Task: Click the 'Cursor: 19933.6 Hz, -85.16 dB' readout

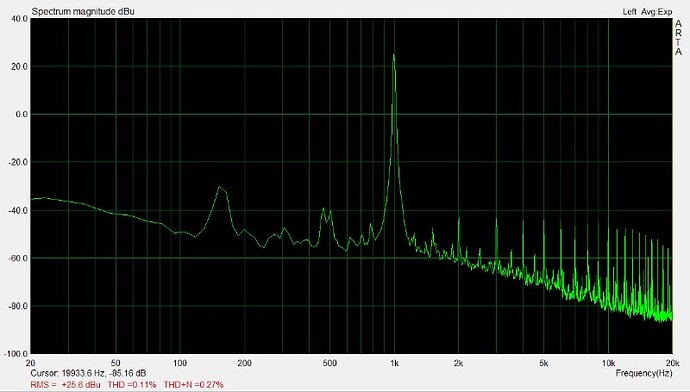Action: [x=88, y=373]
